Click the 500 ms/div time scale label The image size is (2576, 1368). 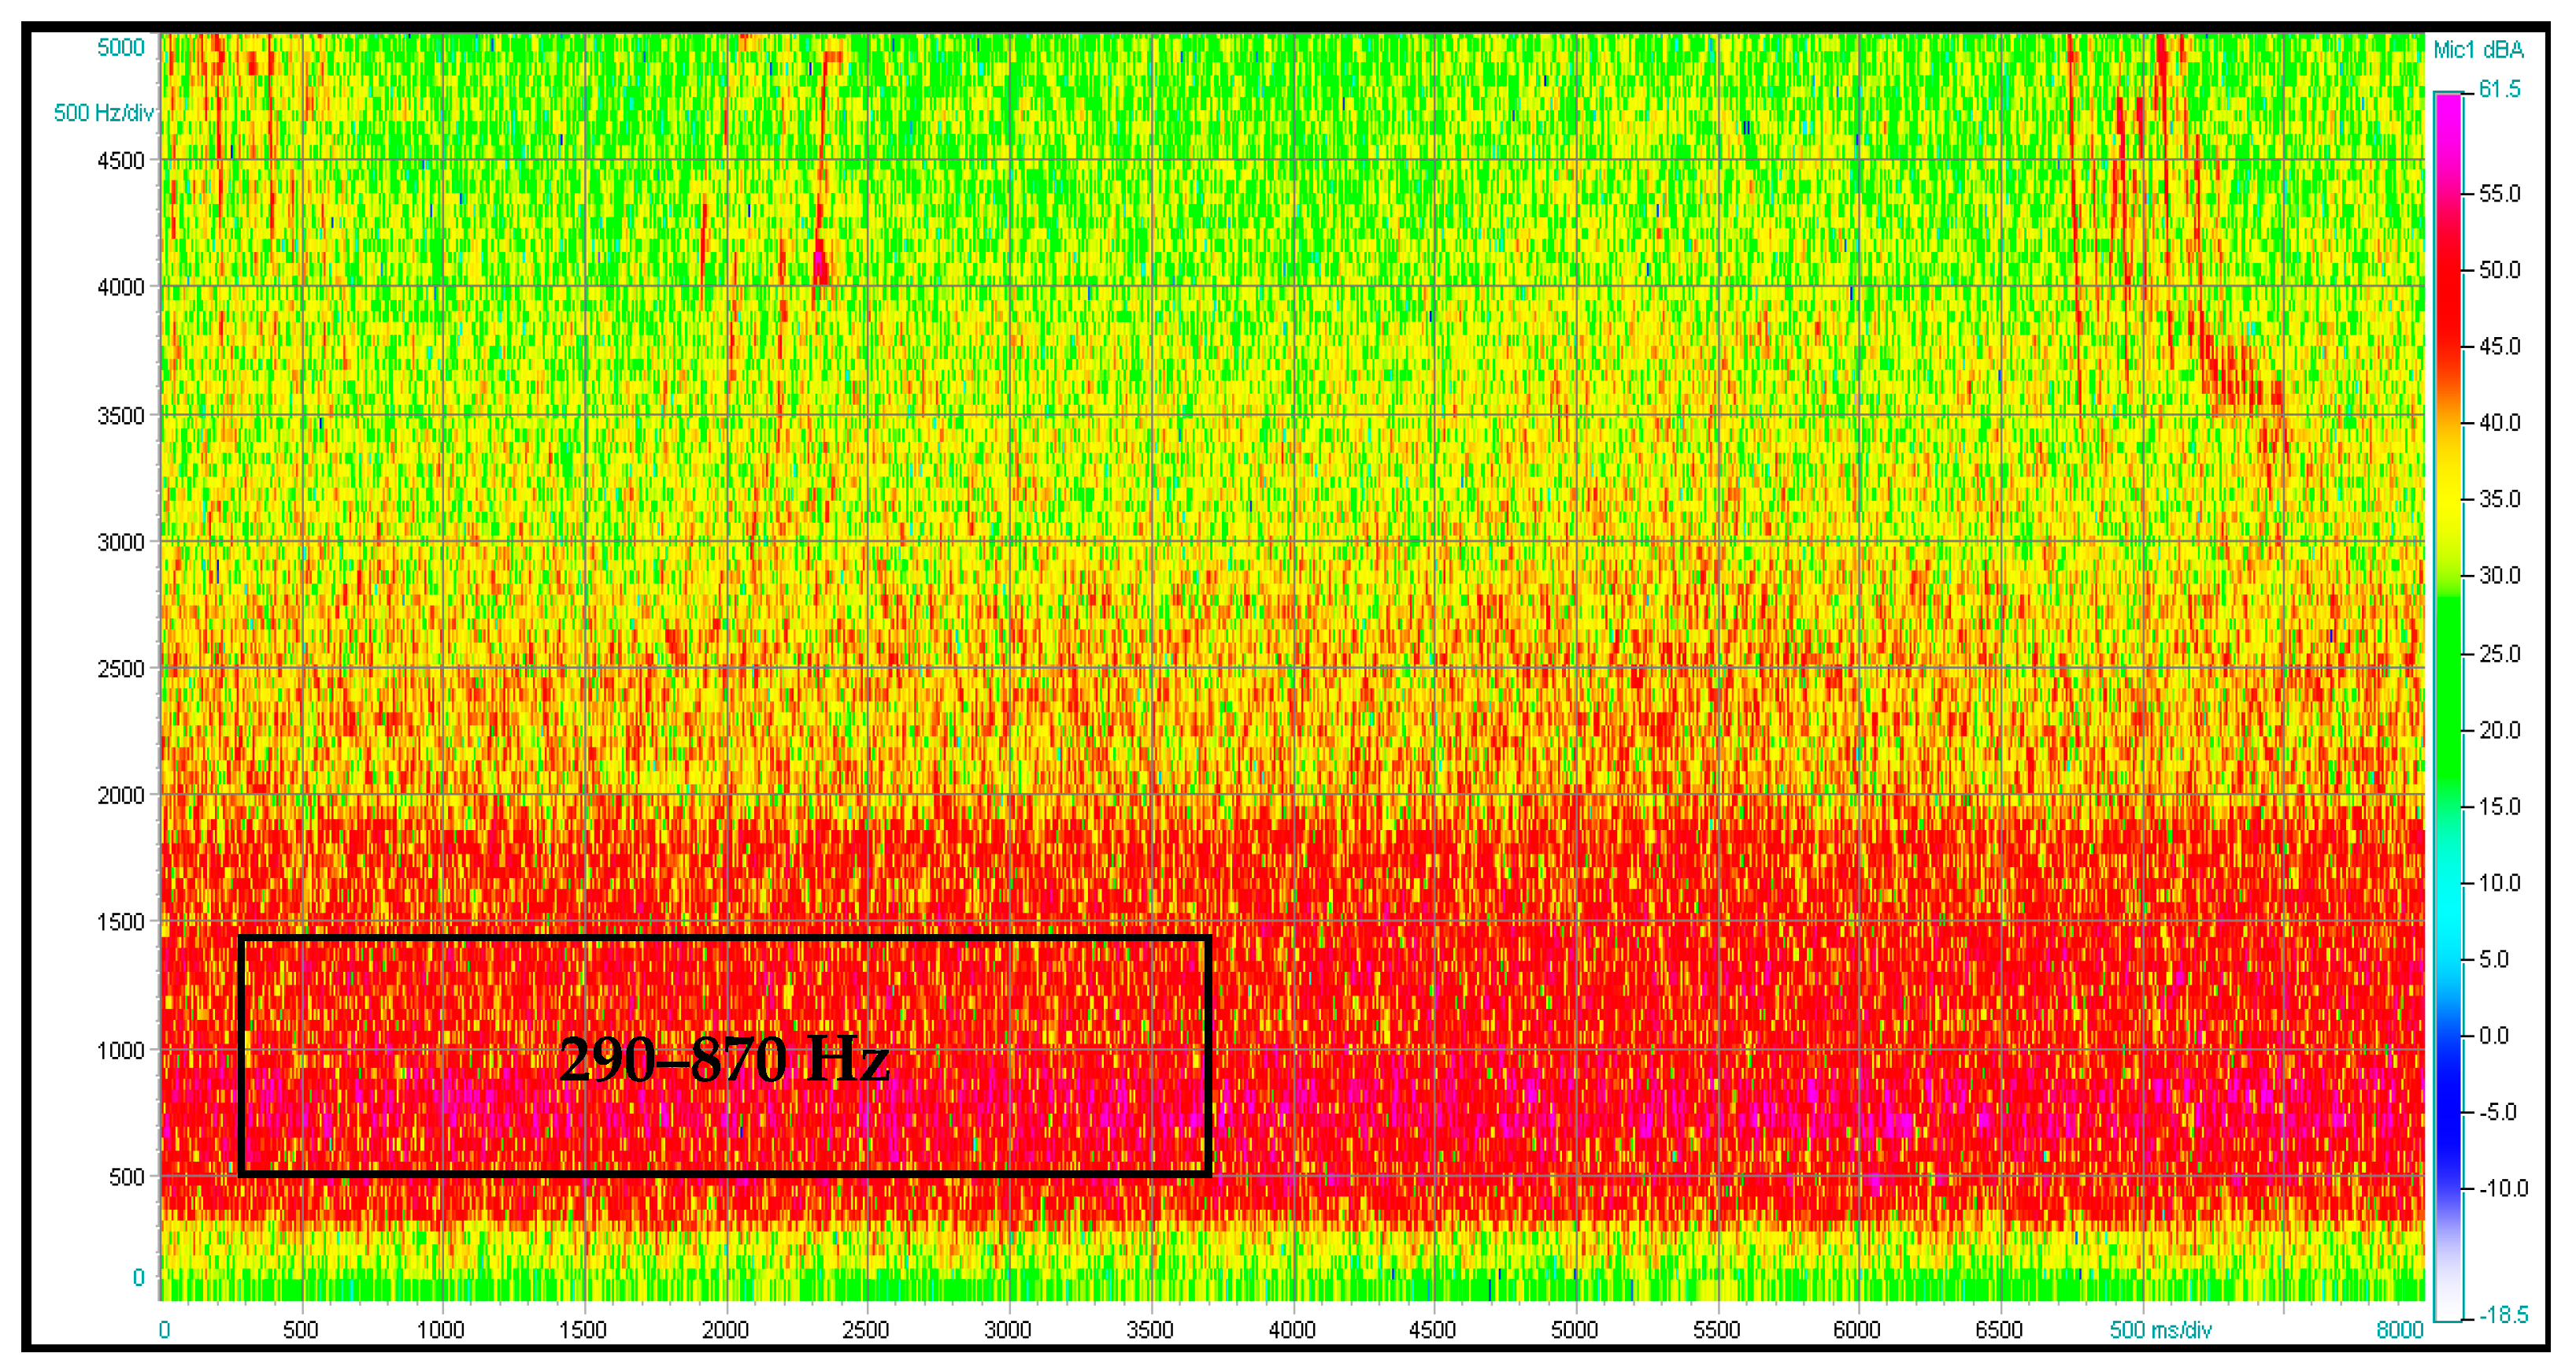click(2160, 1330)
